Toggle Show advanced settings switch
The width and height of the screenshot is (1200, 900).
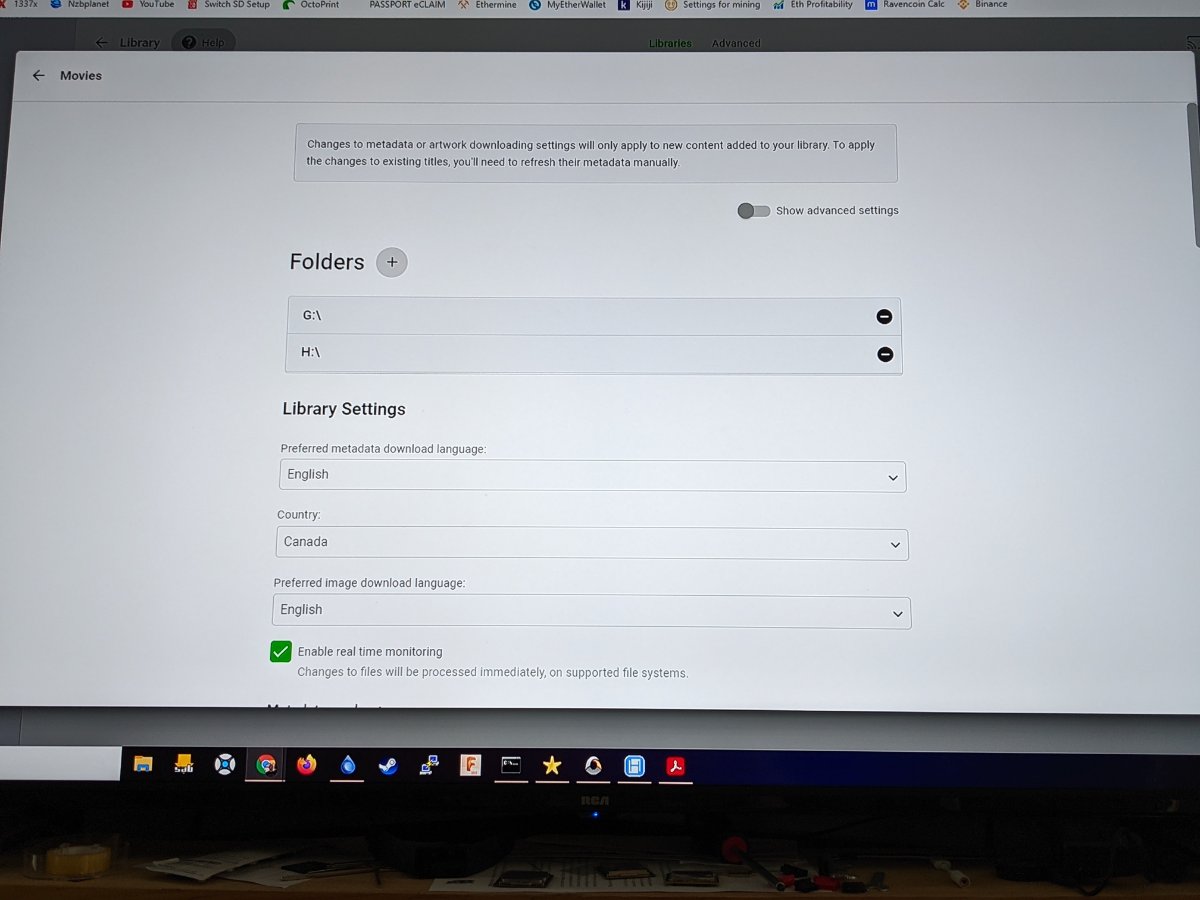(753, 211)
